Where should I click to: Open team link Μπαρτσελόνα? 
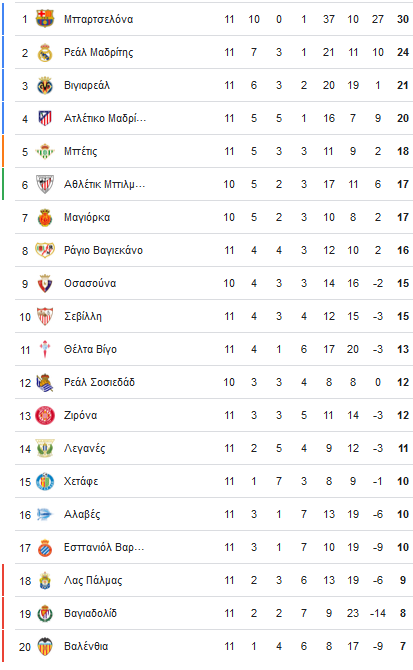tap(99, 19)
